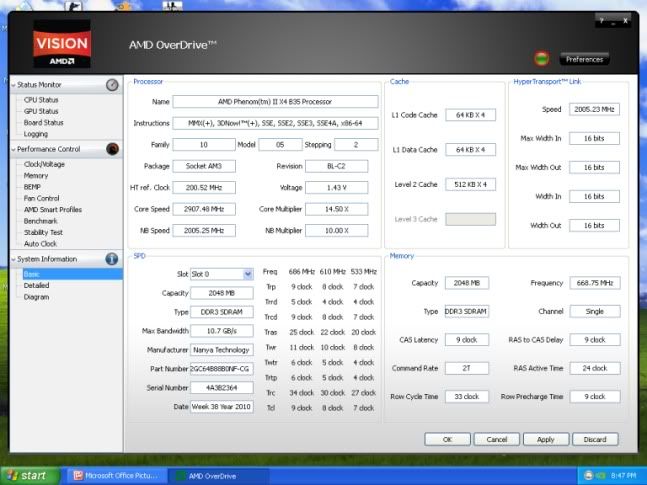The width and height of the screenshot is (647, 485).
Task: Click the Row Cycle Time field
Action: pyautogui.click(x=467, y=396)
